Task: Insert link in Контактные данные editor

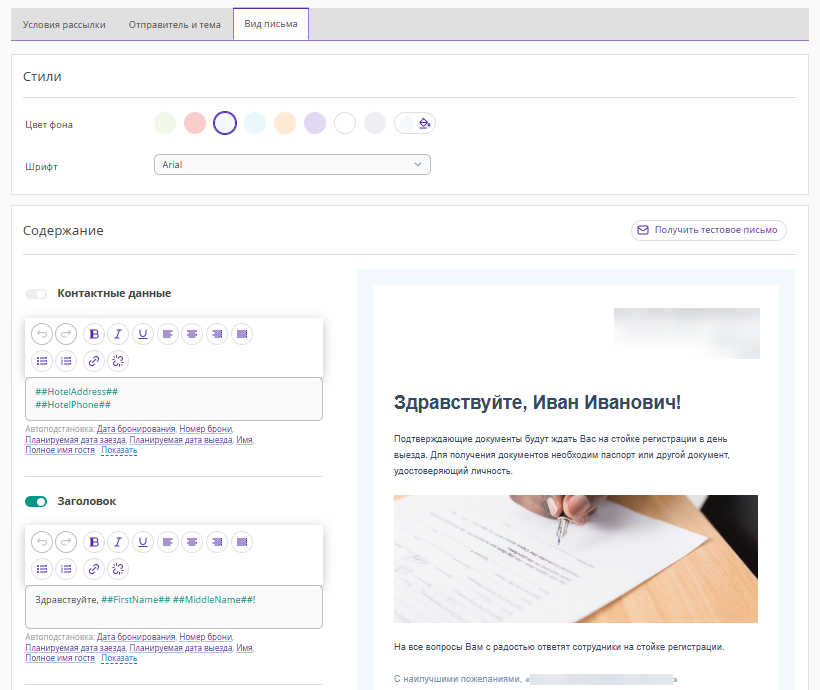Action: pos(94,361)
